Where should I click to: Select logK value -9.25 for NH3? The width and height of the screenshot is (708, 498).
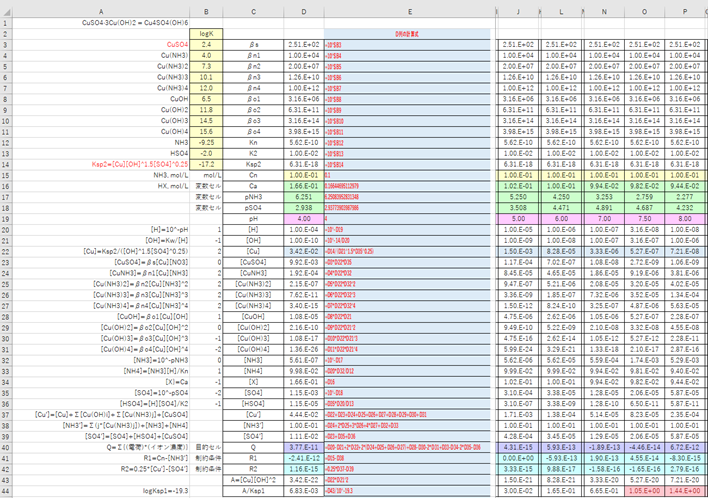(x=206, y=143)
